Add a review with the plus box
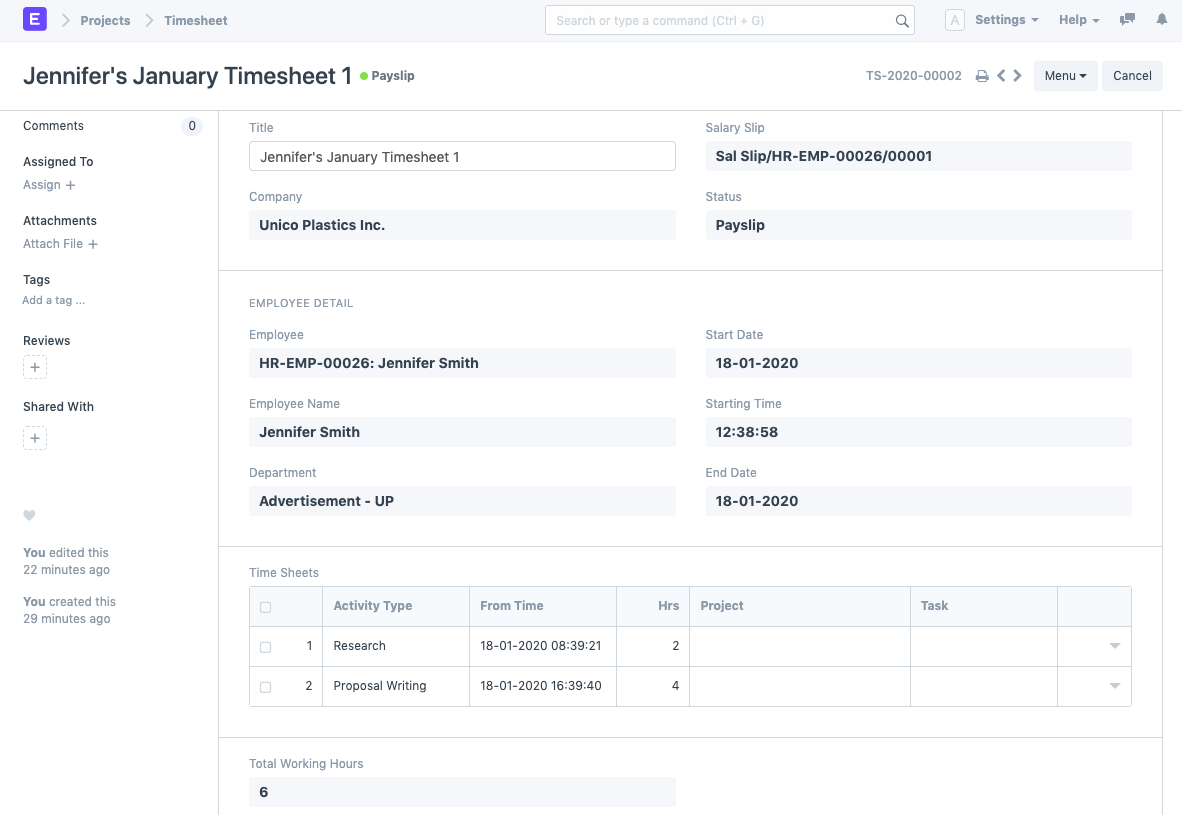 point(35,368)
